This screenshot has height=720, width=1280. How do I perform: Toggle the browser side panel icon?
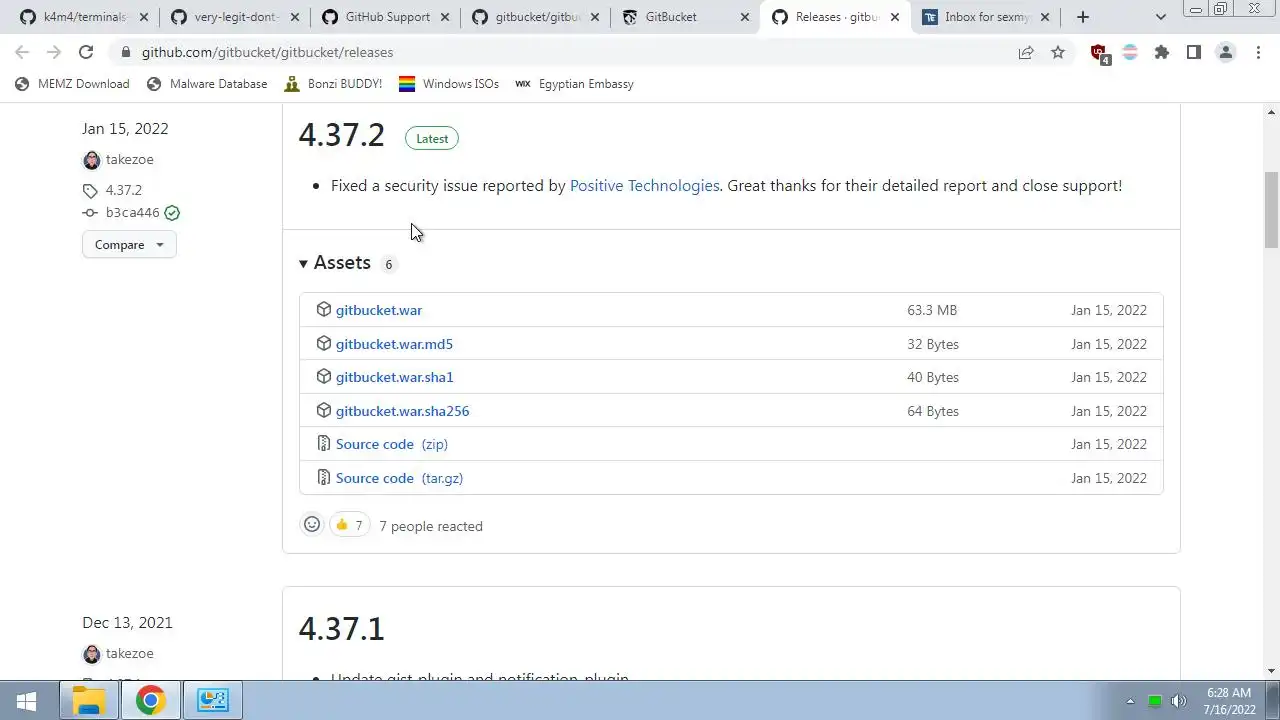pos(1194,52)
